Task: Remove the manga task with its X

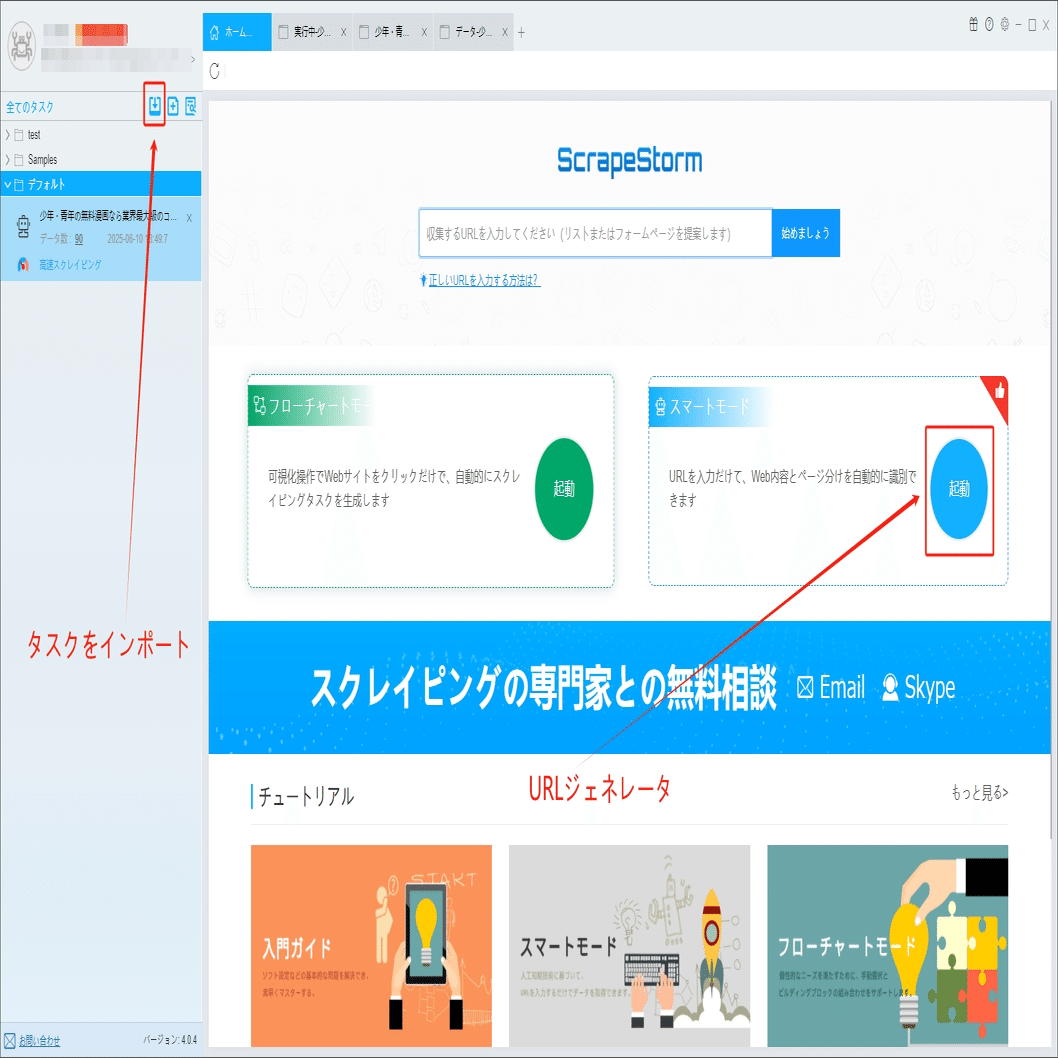Action: (x=189, y=218)
